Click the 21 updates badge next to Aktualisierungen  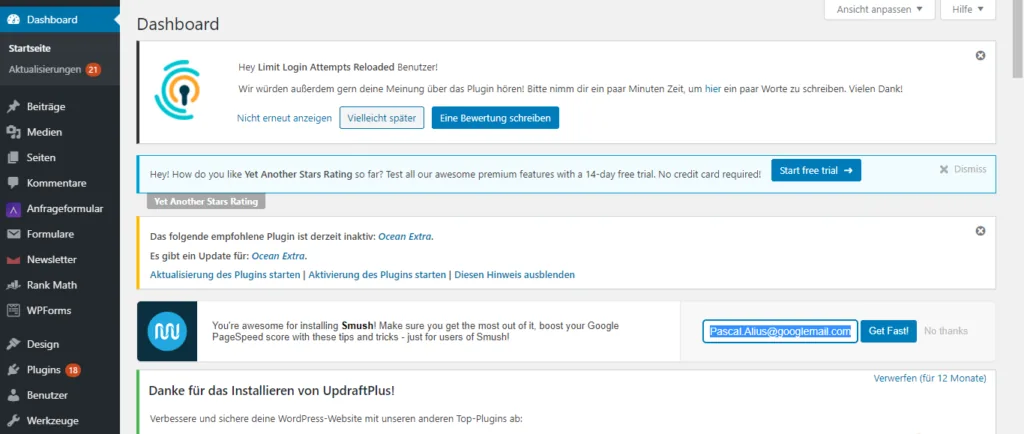(93, 69)
